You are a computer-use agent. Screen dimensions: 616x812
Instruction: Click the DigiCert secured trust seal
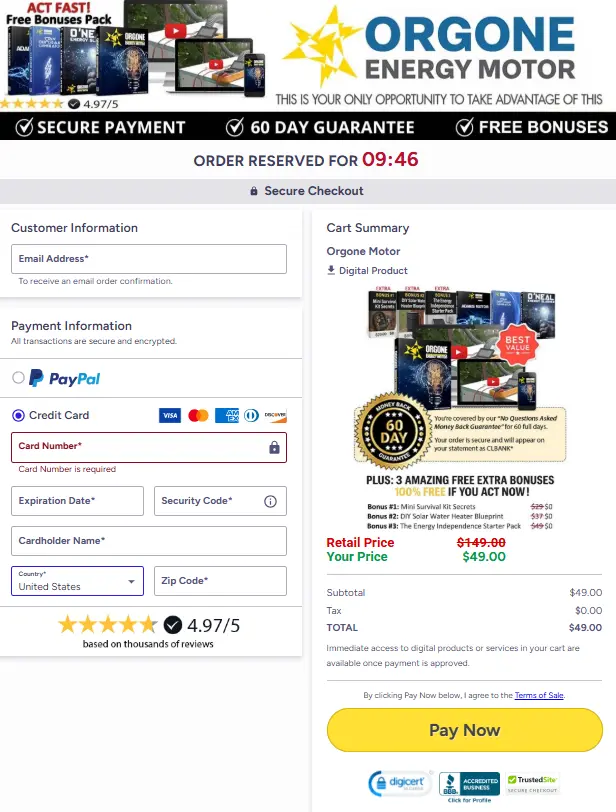pos(397,782)
